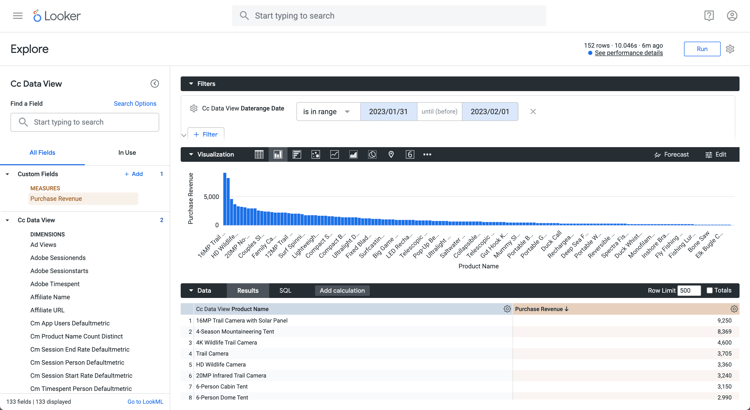The height and width of the screenshot is (410, 750).
Task: Select Cm Product Name Count Distinct field
Action: click(x=77, y=336)
